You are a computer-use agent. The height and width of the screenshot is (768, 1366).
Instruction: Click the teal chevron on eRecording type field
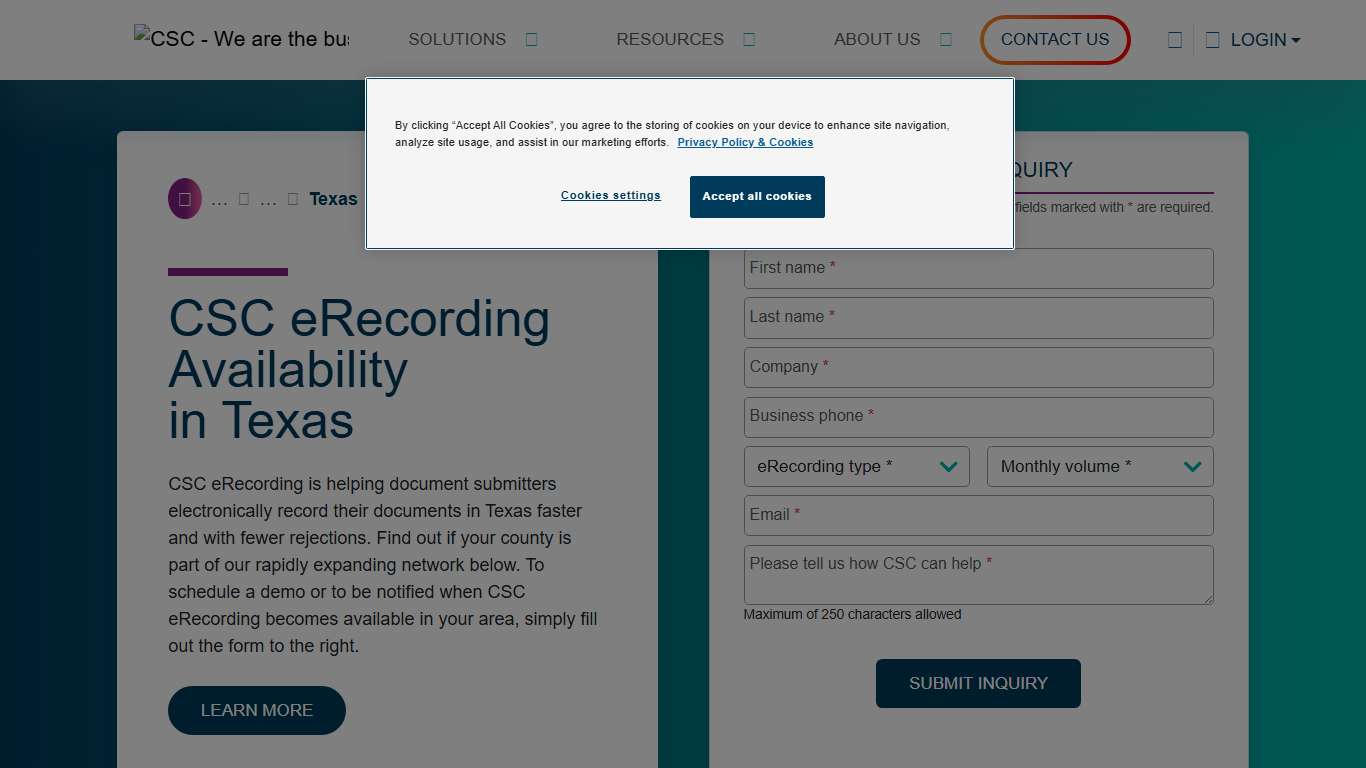coord(948,466)
